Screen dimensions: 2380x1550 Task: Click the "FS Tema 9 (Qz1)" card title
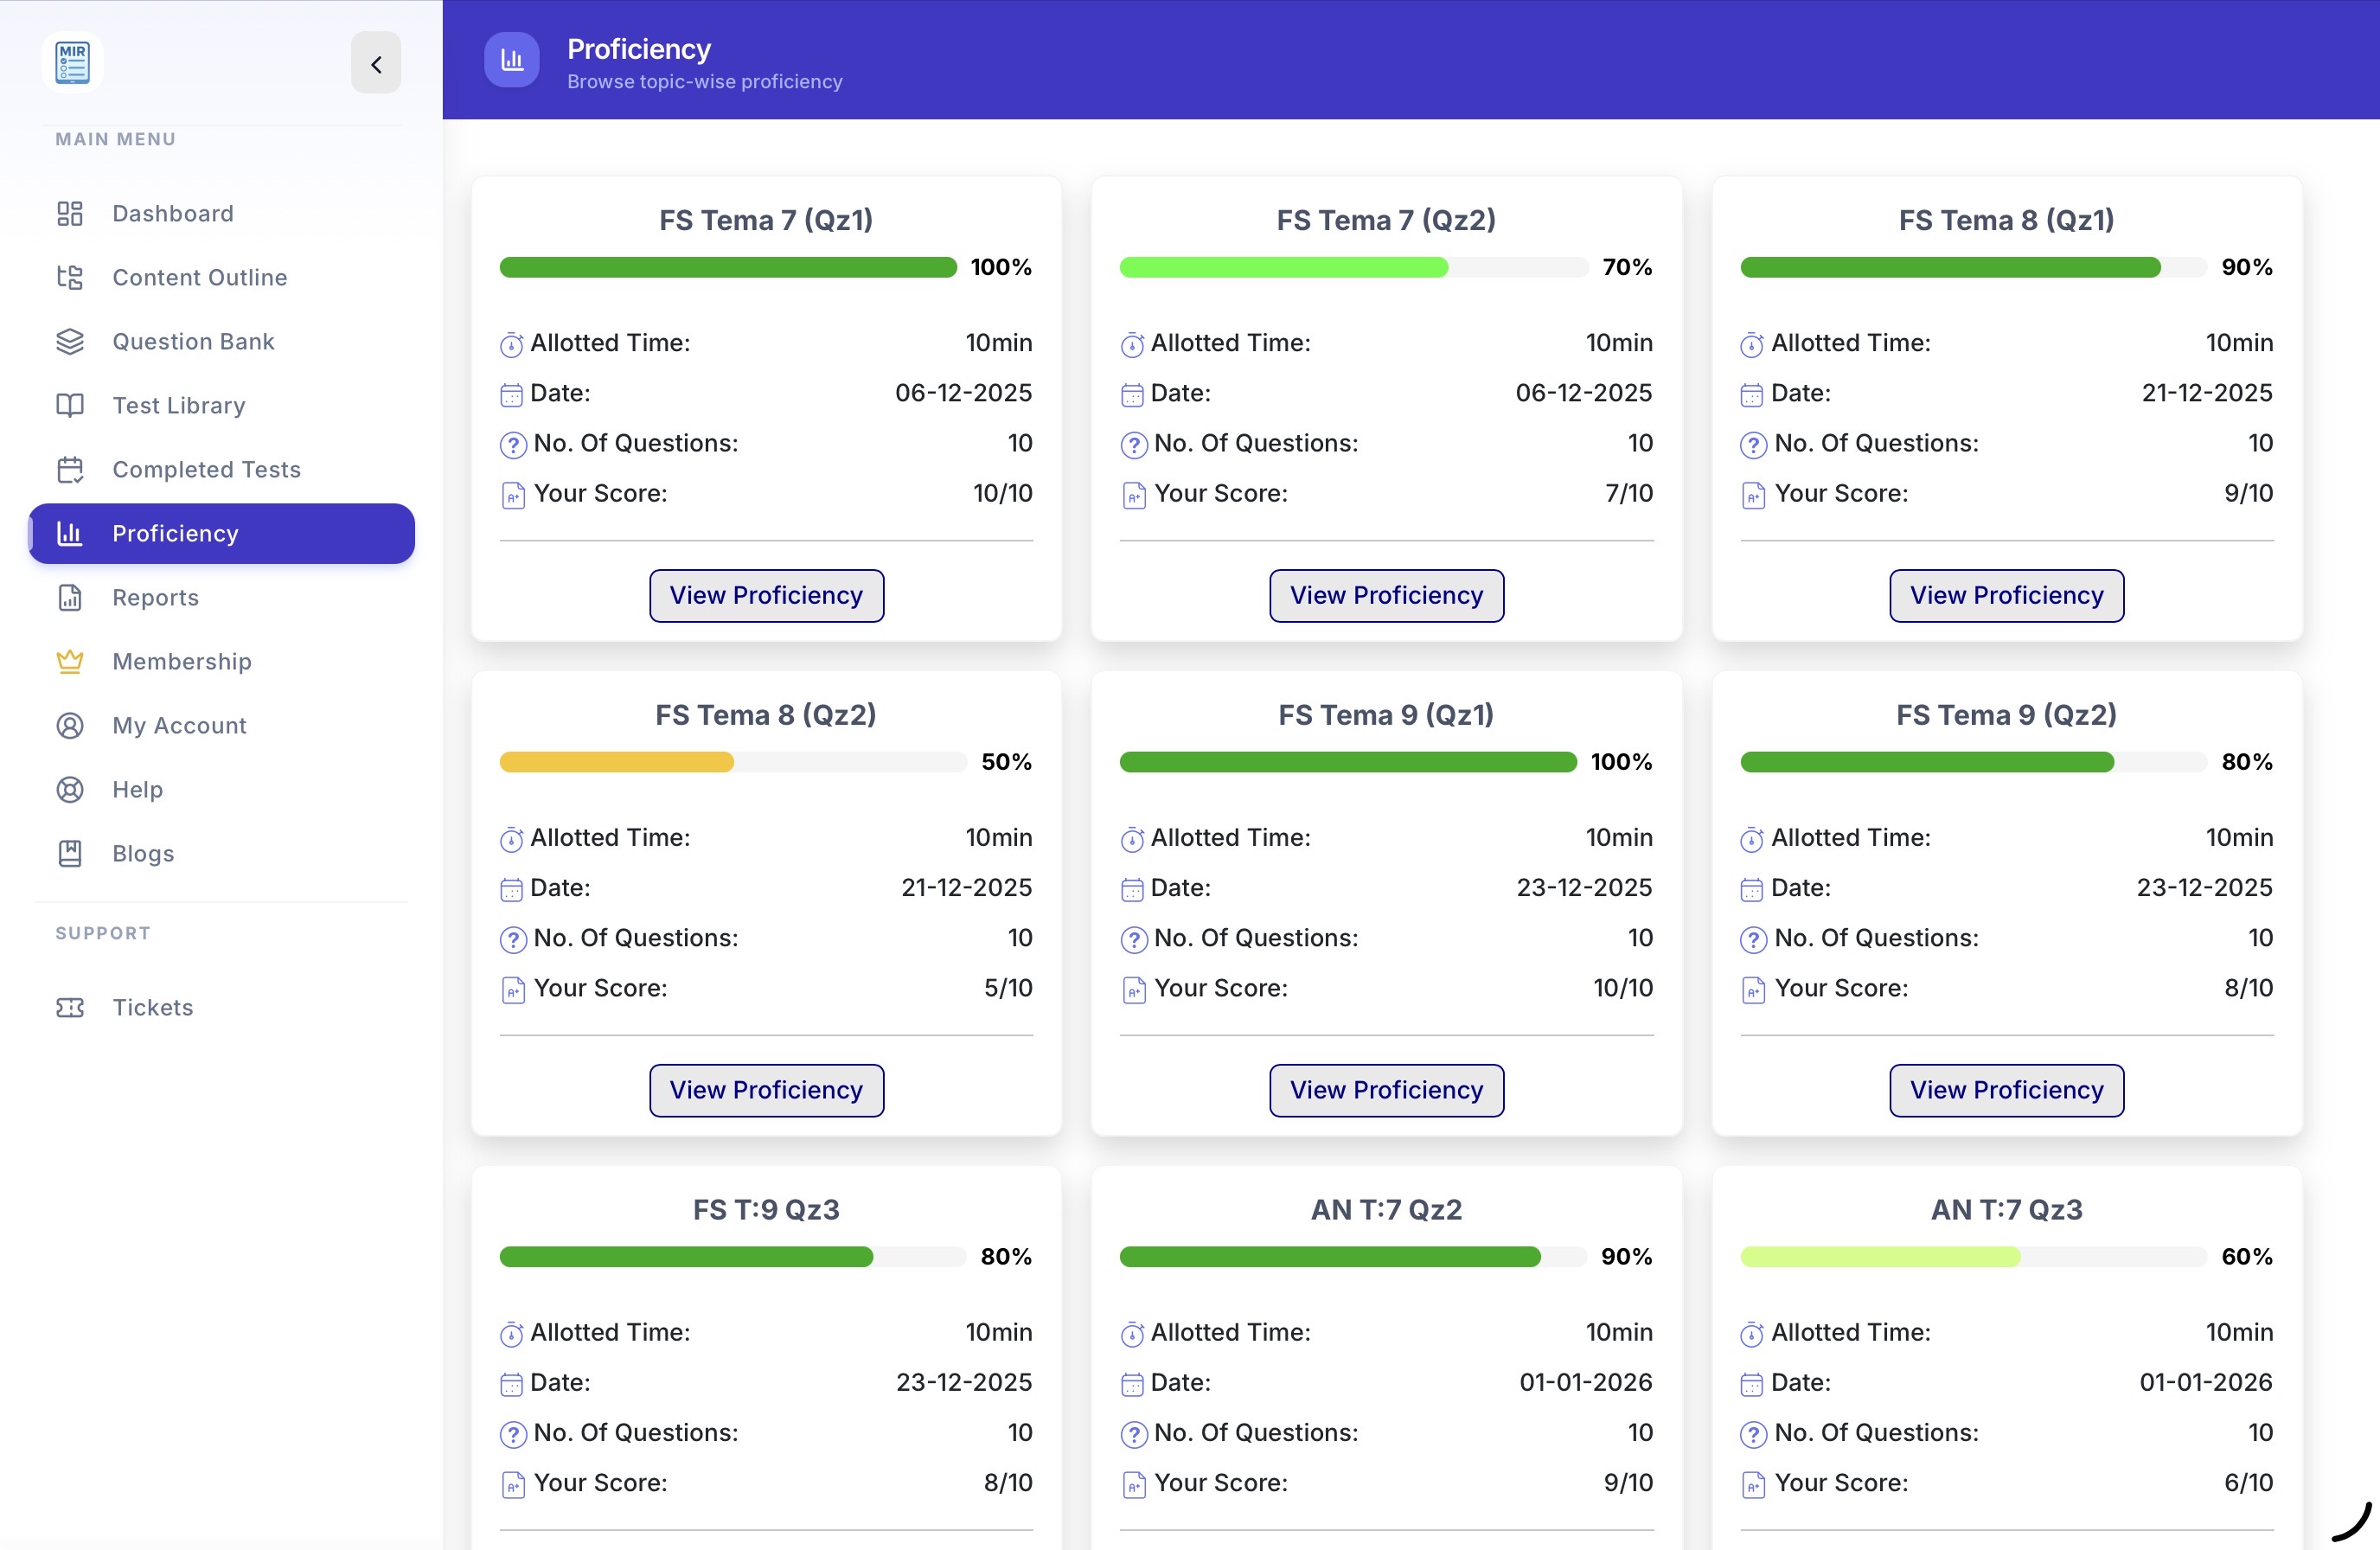[x=1386, y=715]
